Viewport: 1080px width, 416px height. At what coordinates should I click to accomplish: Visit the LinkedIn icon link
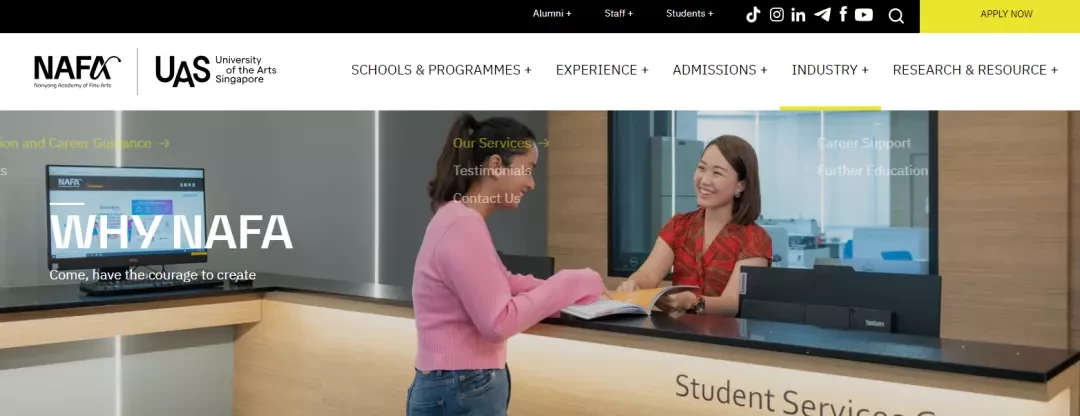(x=798, y=14)
